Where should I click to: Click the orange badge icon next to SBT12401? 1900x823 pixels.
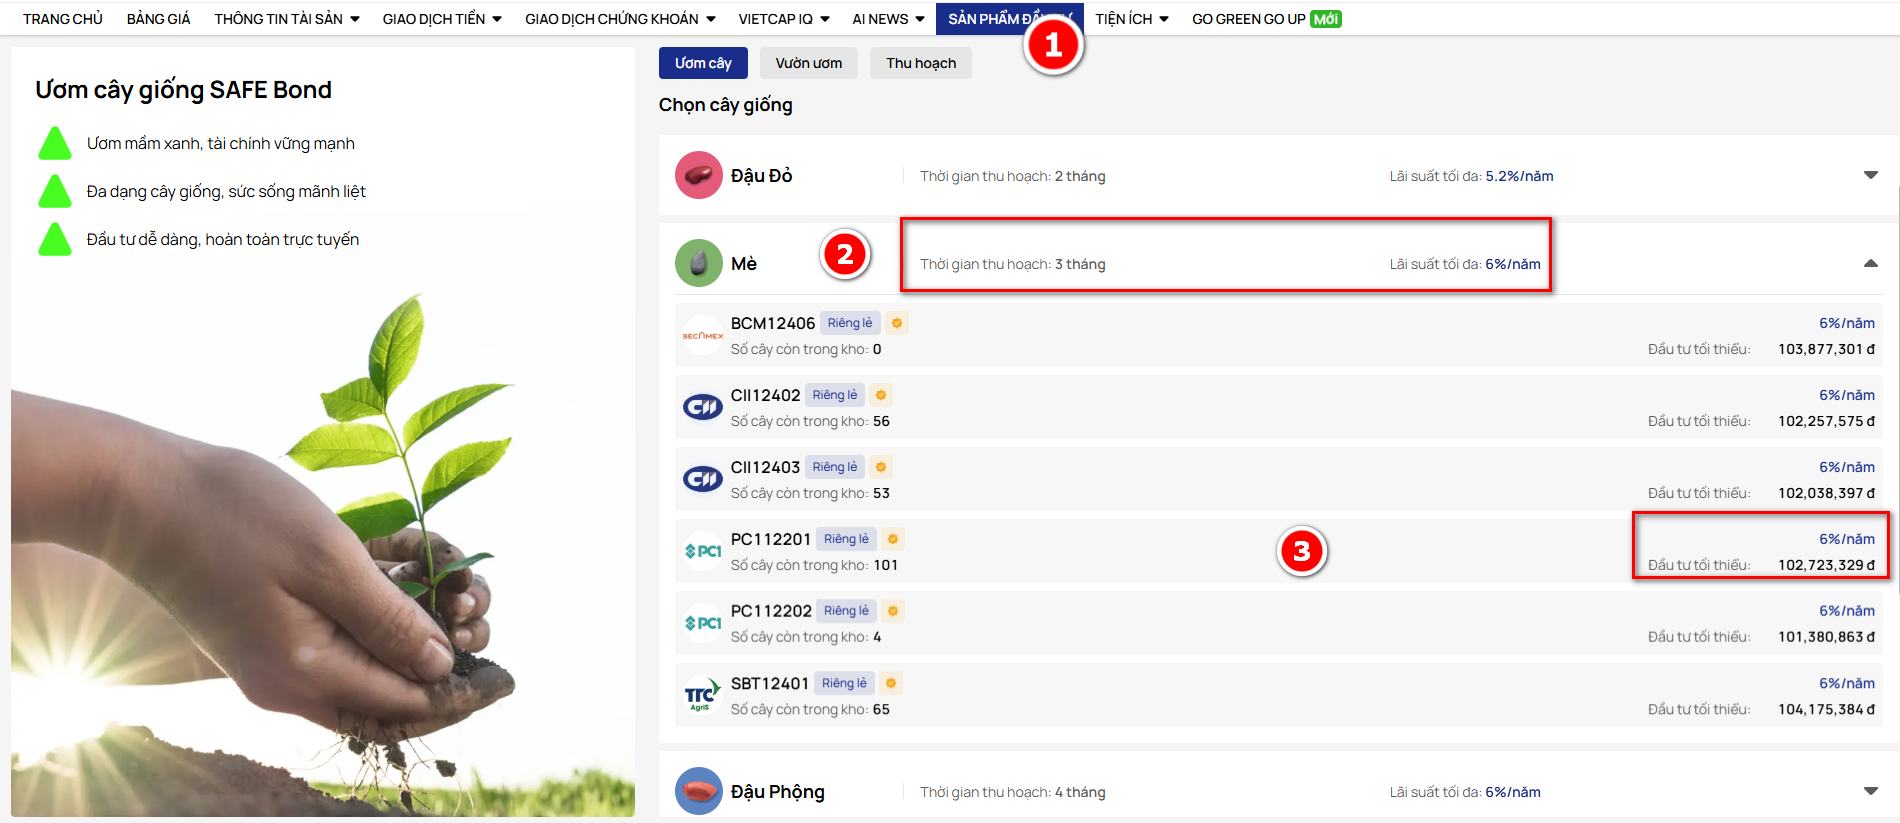click(891, 683)
